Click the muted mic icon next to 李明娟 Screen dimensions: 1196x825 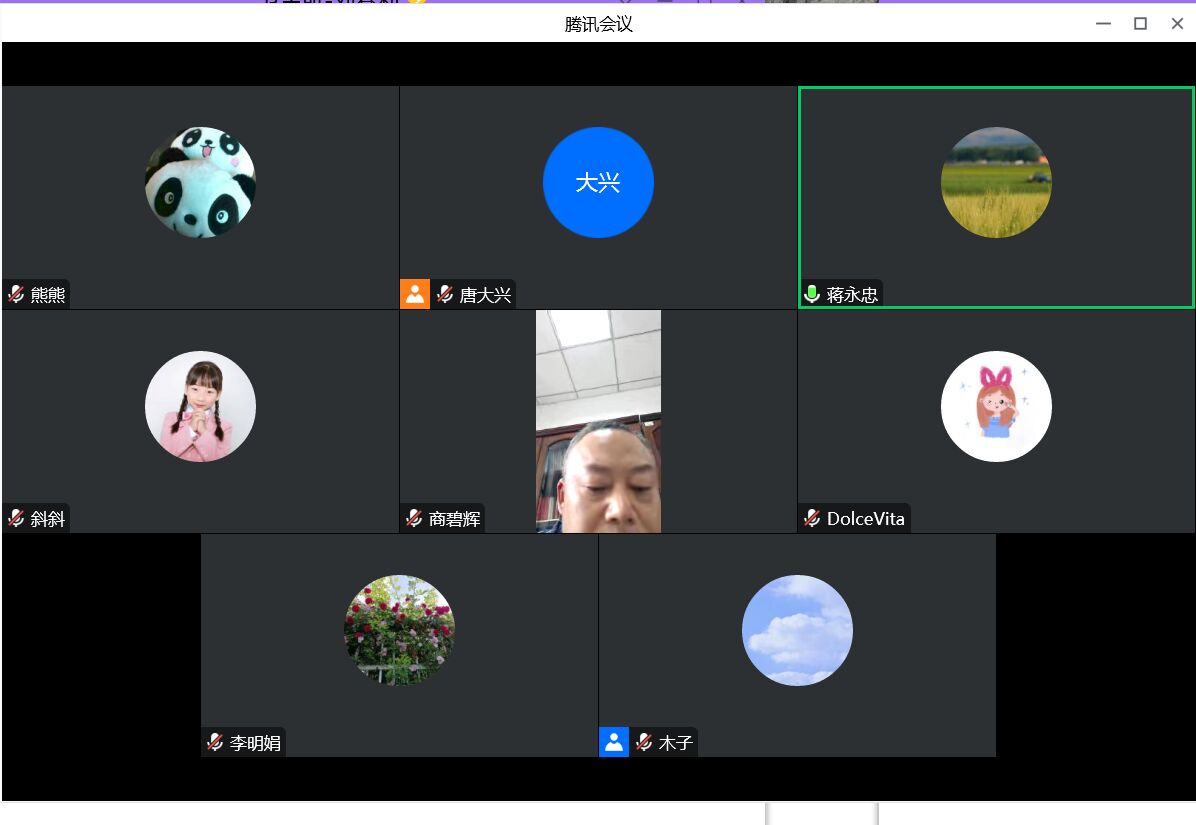215,742
